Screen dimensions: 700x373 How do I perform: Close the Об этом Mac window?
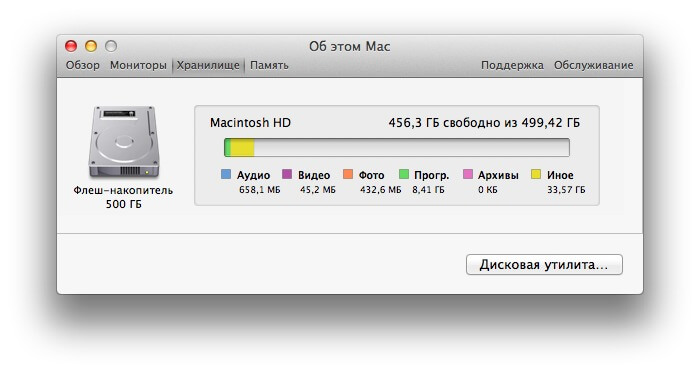(71, 46)
